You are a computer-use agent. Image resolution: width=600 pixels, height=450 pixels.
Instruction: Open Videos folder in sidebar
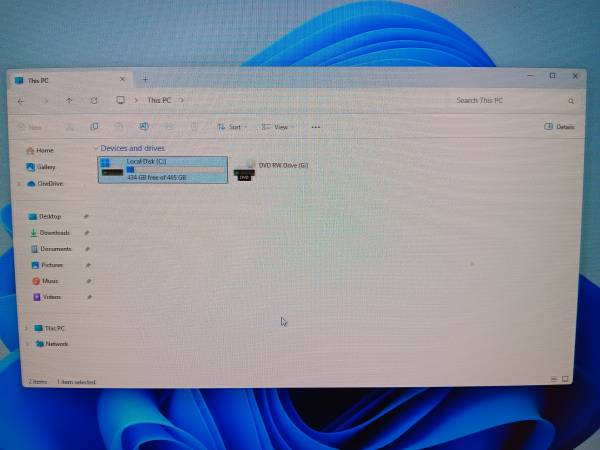click(x=47, y=297)
